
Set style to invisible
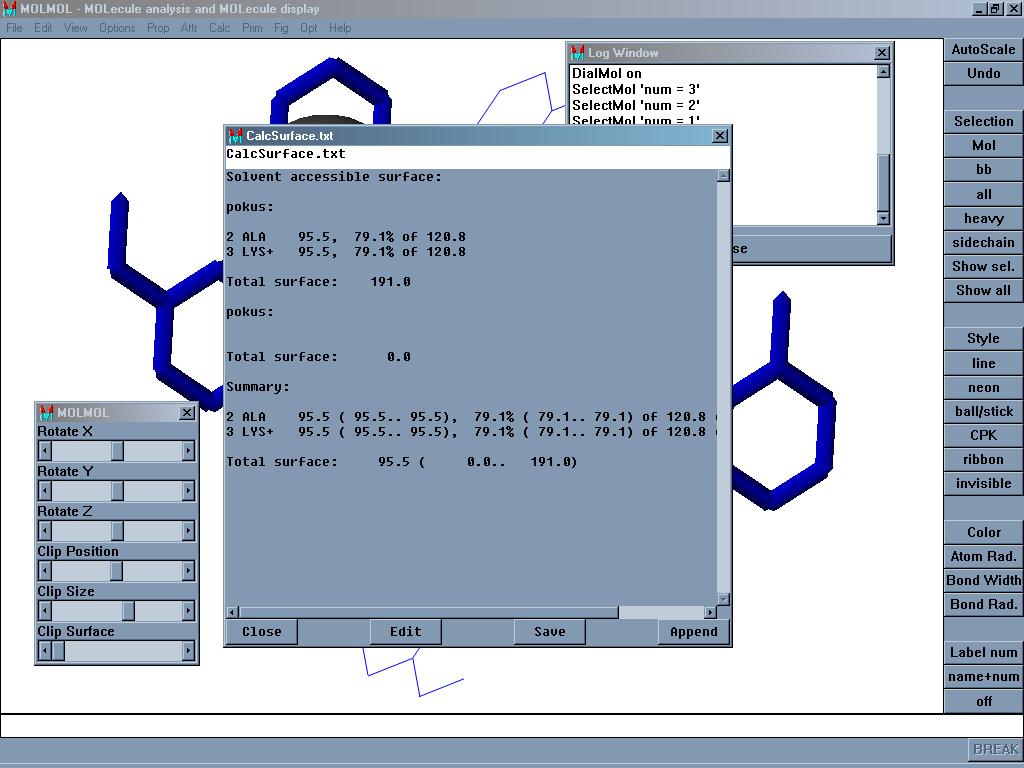click(x=983, y=483)
